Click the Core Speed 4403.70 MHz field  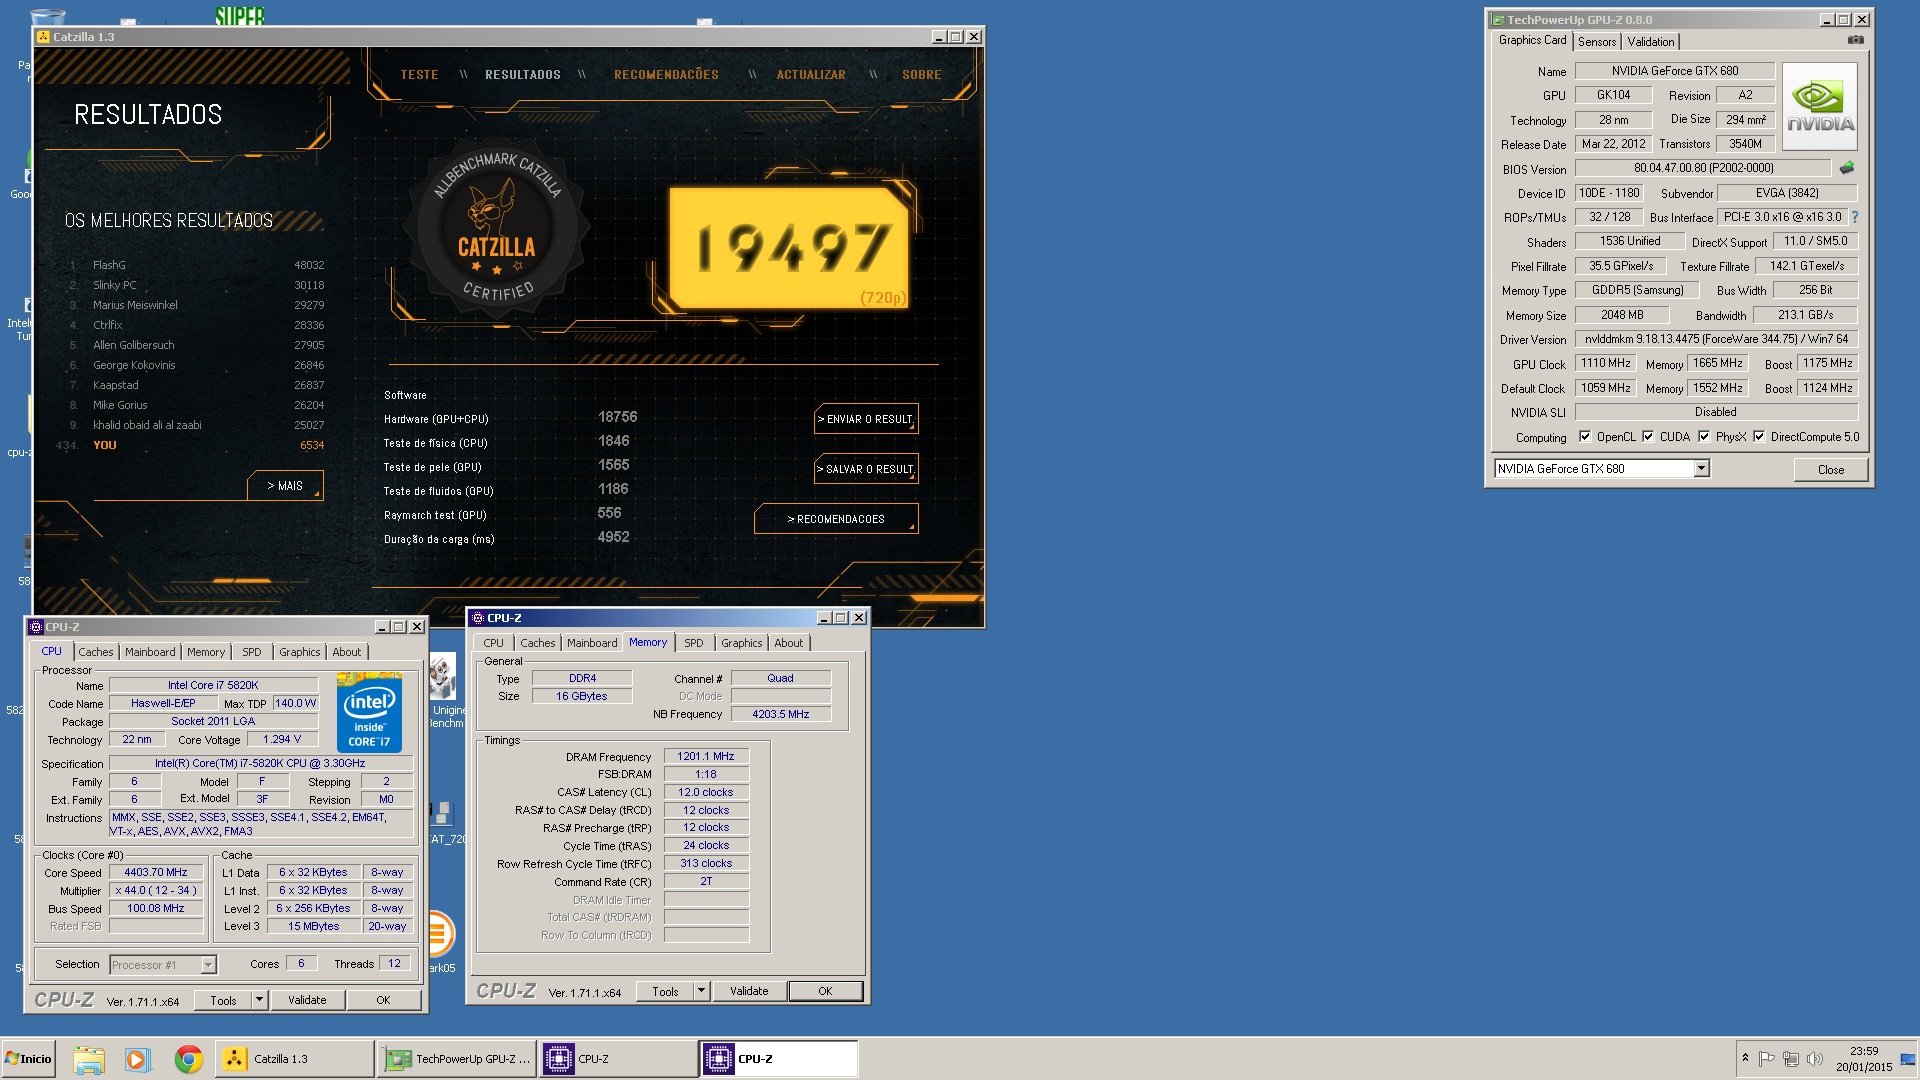pos(156,873)
